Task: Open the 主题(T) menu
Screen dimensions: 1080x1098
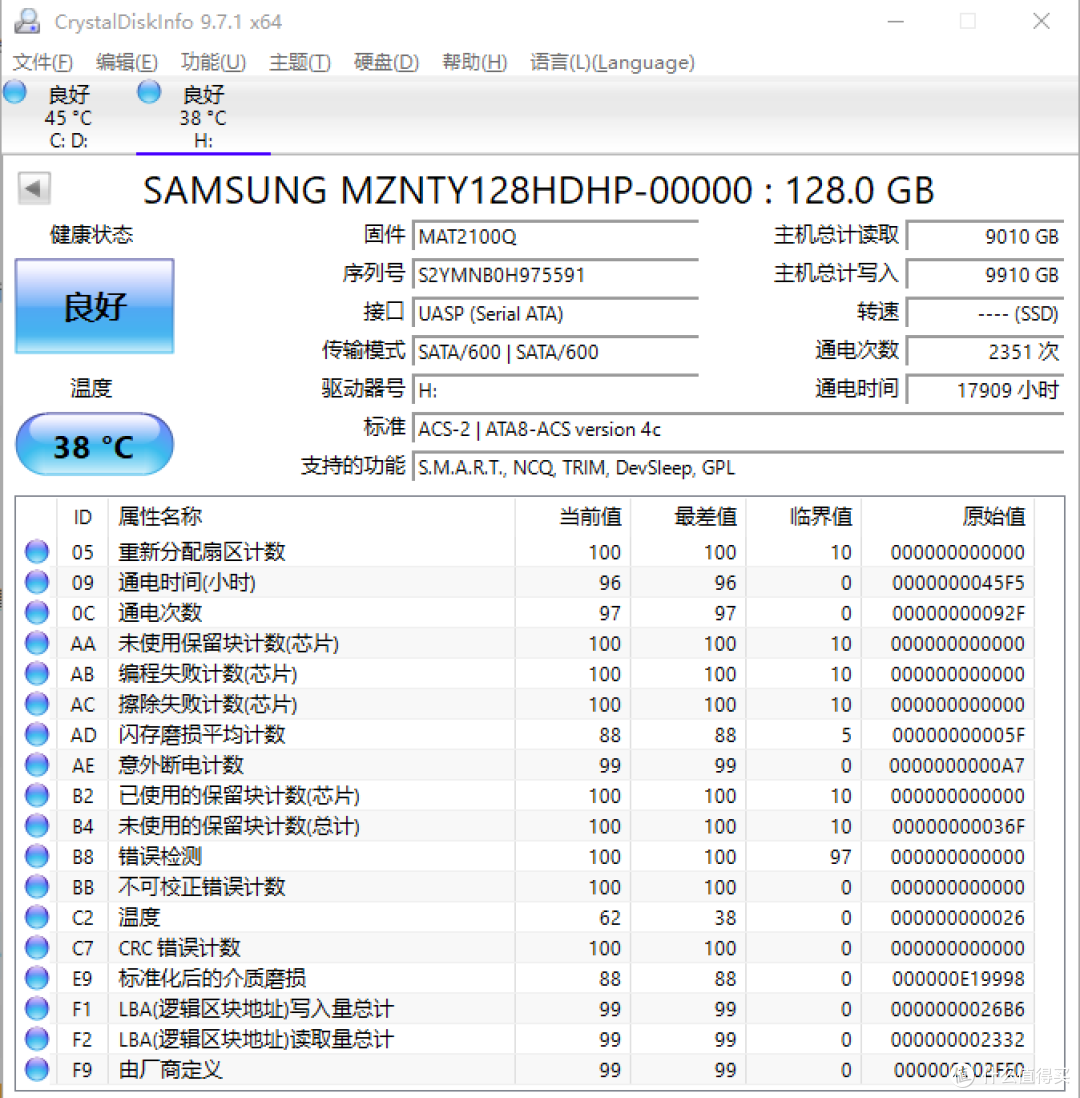Action: (x=300, y=62)
